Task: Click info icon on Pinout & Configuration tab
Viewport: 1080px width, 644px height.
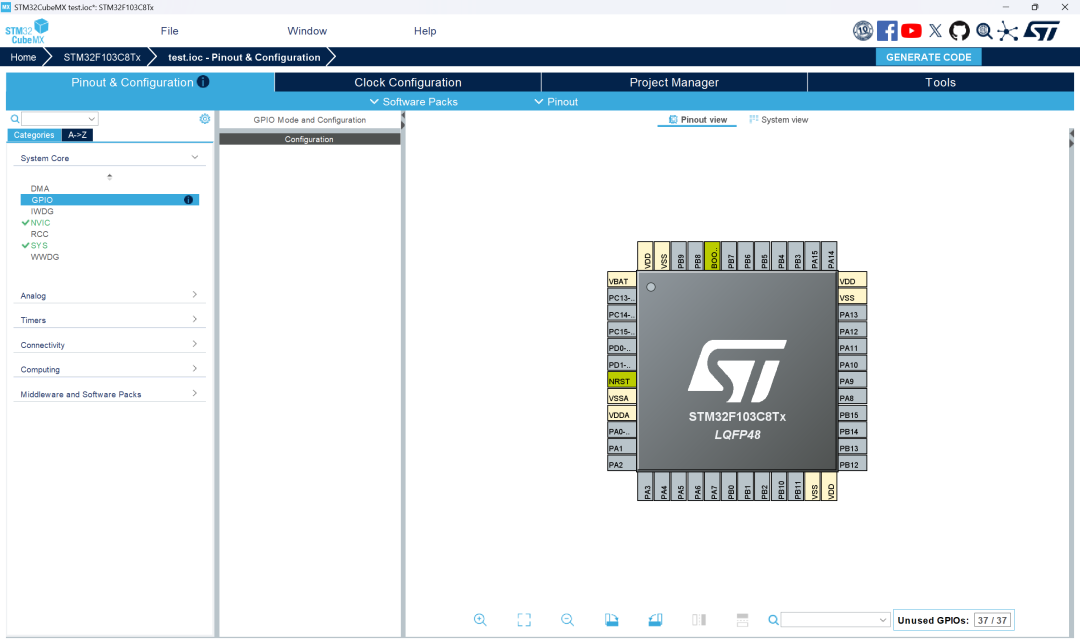Action: pos(203,81)
